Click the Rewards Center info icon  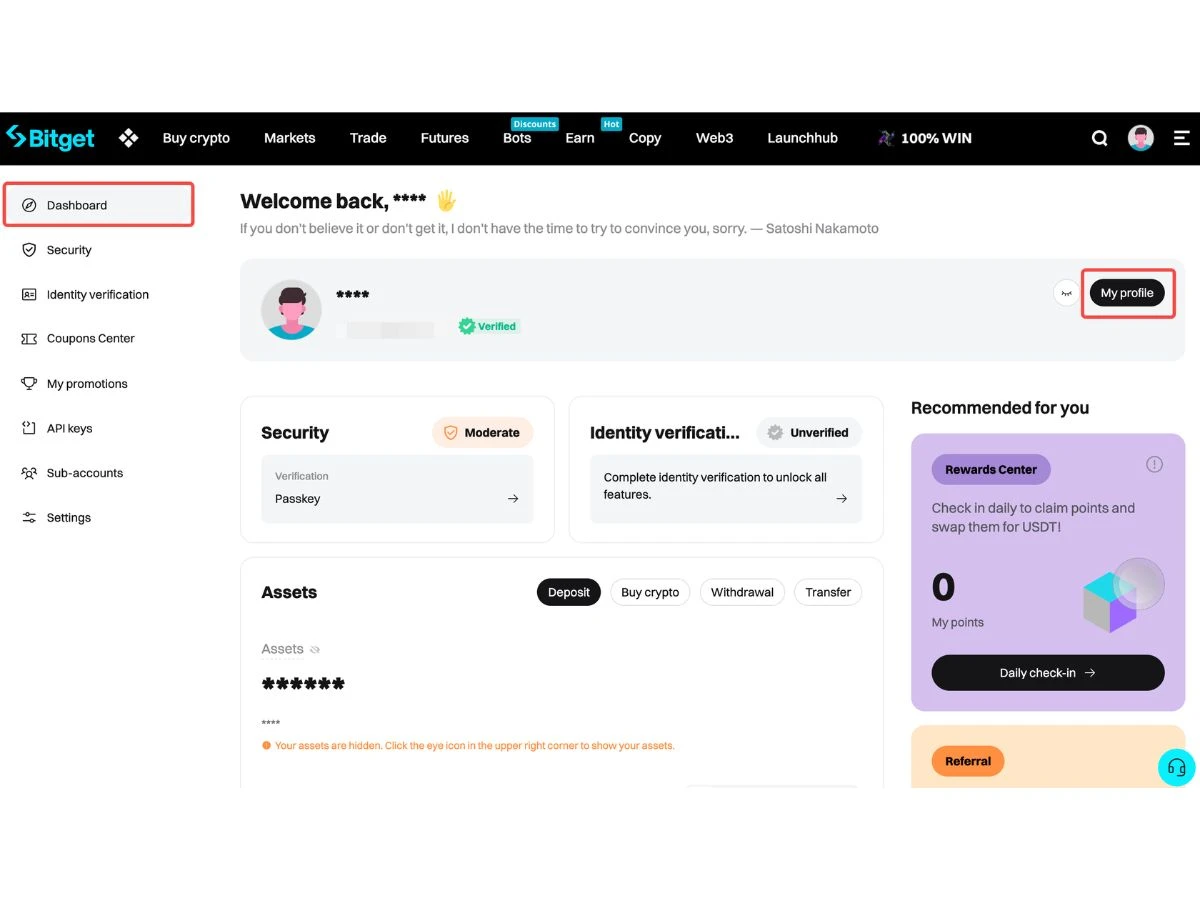point(1154,464)
